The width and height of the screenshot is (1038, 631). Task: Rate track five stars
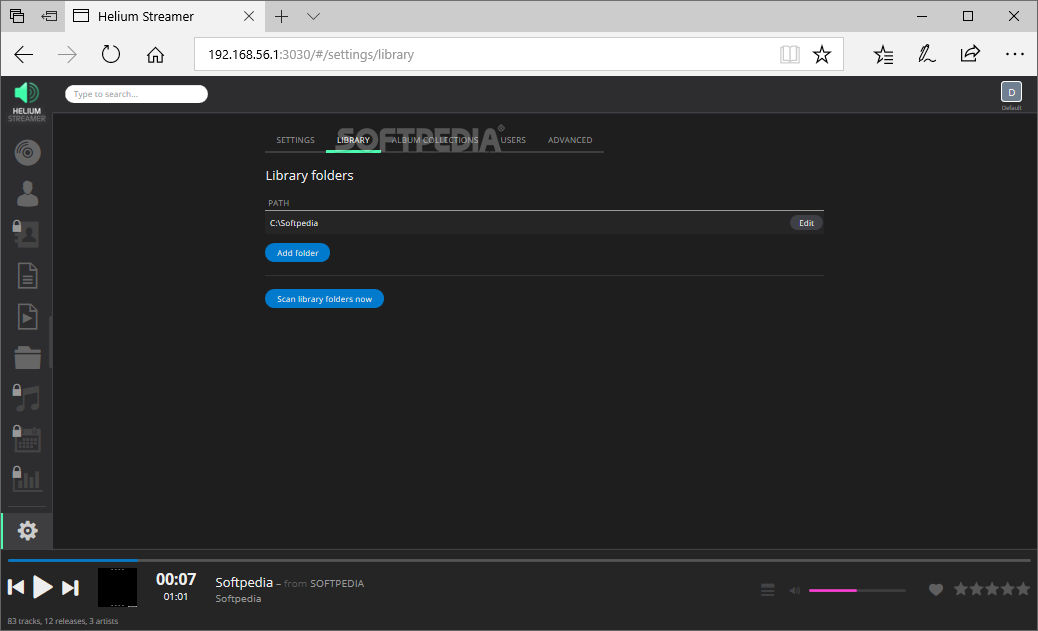[1023, 589]
